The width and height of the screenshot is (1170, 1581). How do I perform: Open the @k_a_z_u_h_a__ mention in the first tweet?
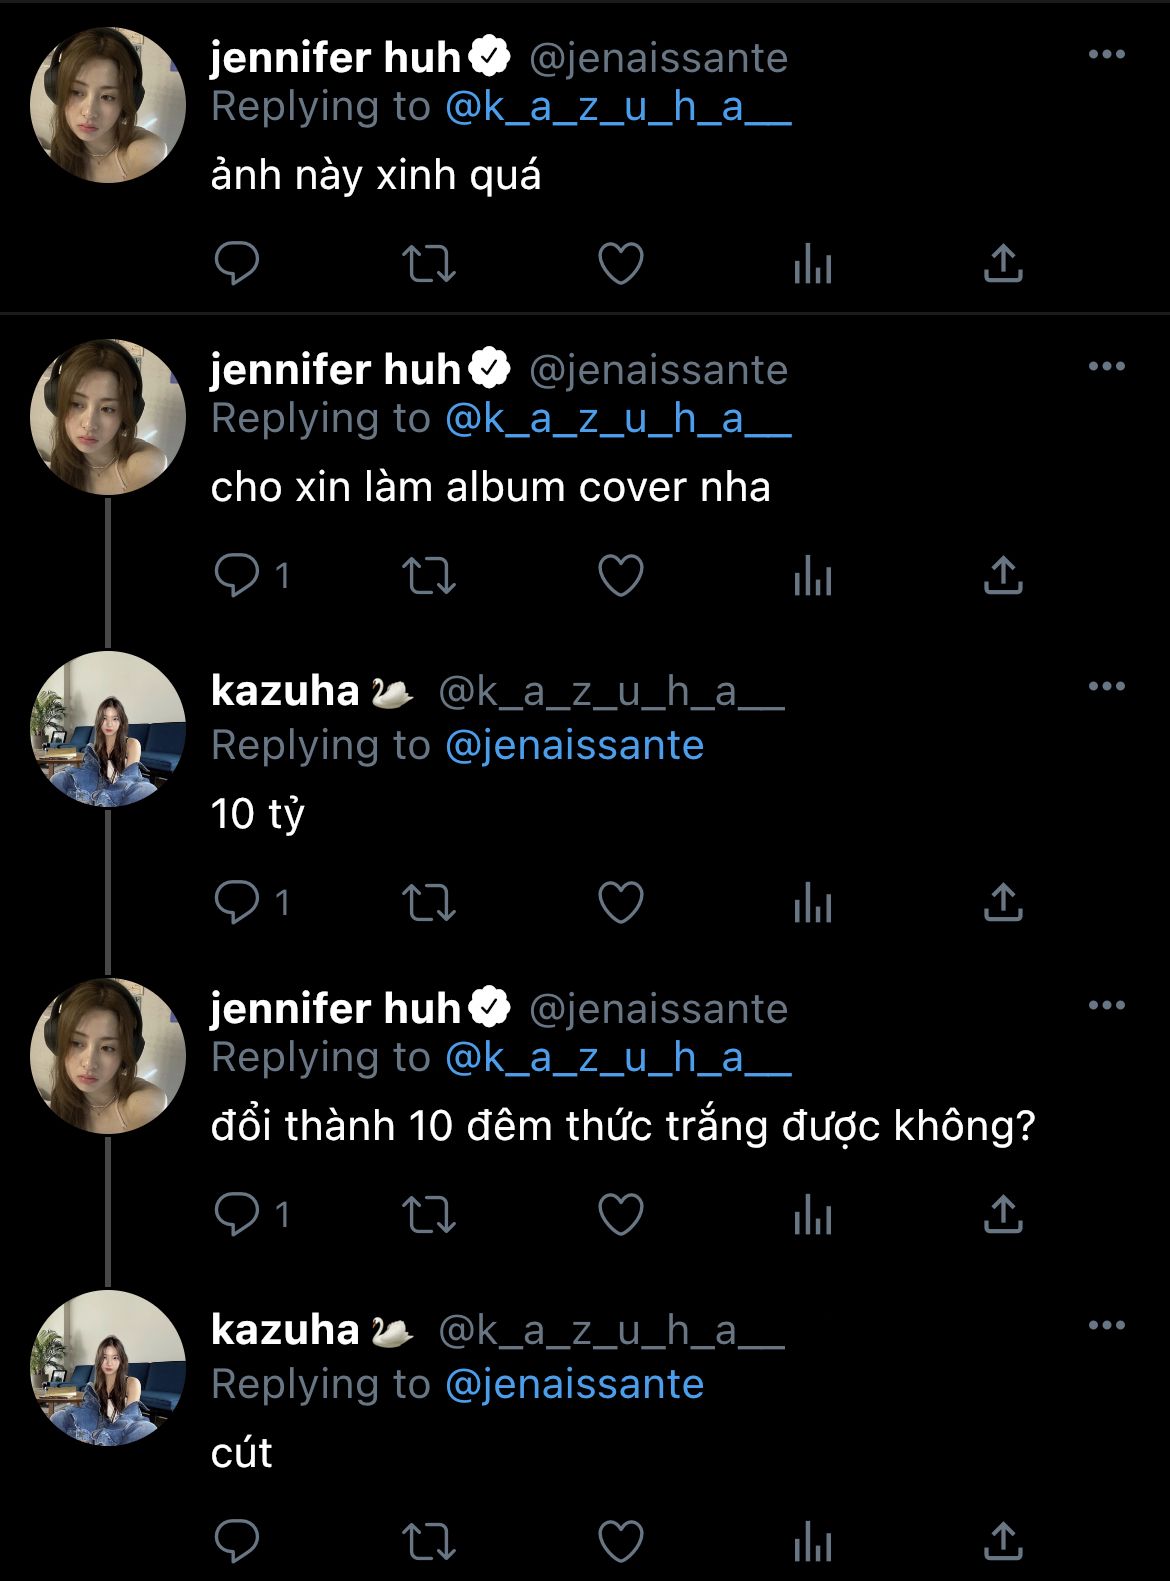click(618, 107)
